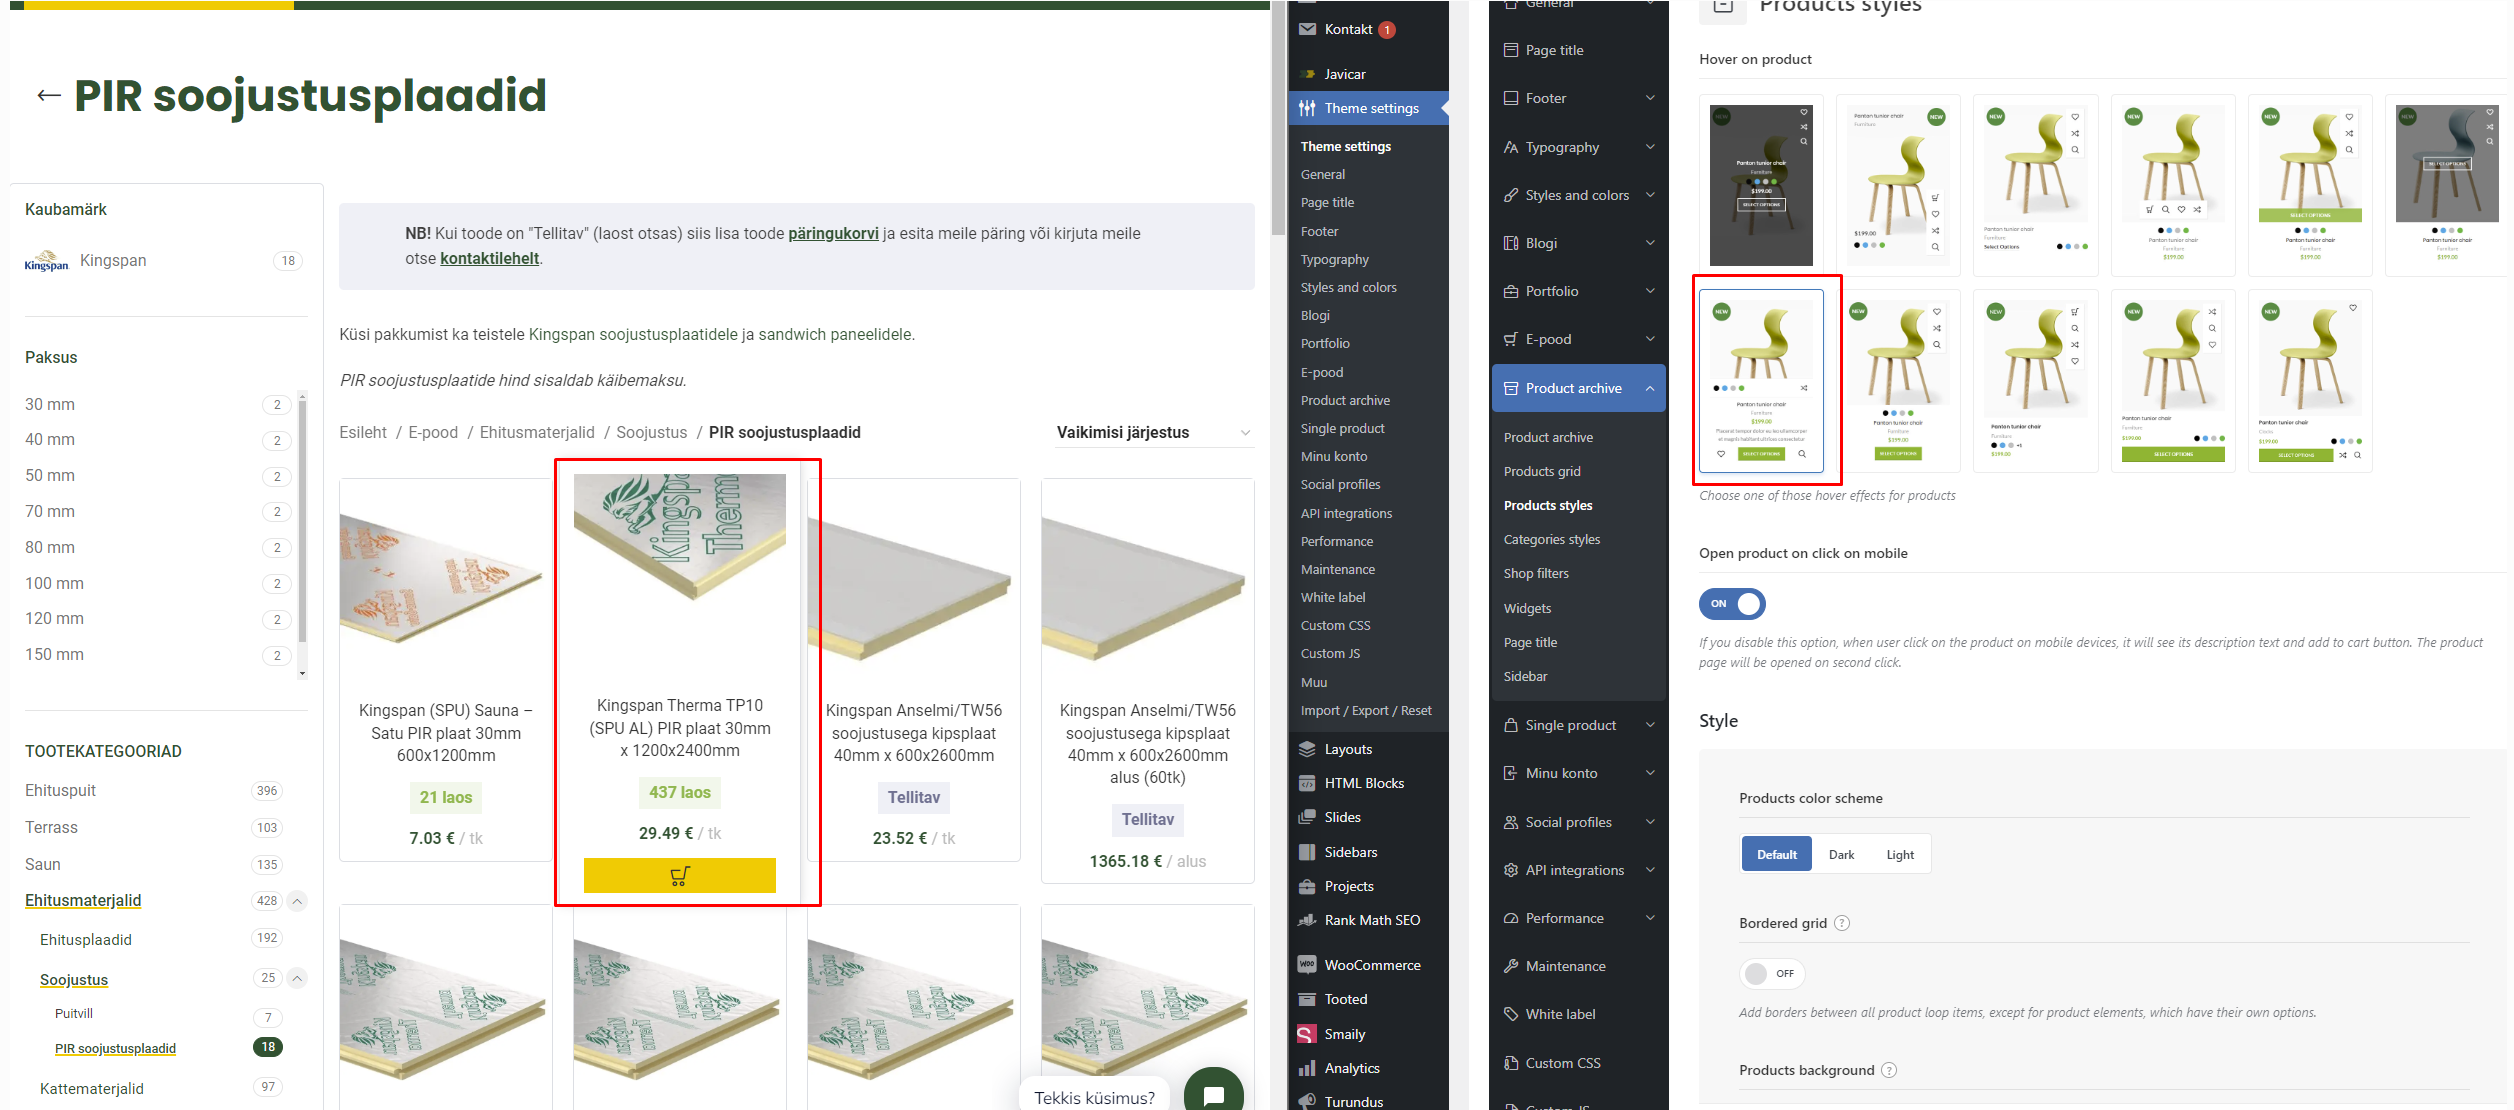Open the chat bubble widget icon
The image size is (2514, 1110).
click(1213, 1095)
